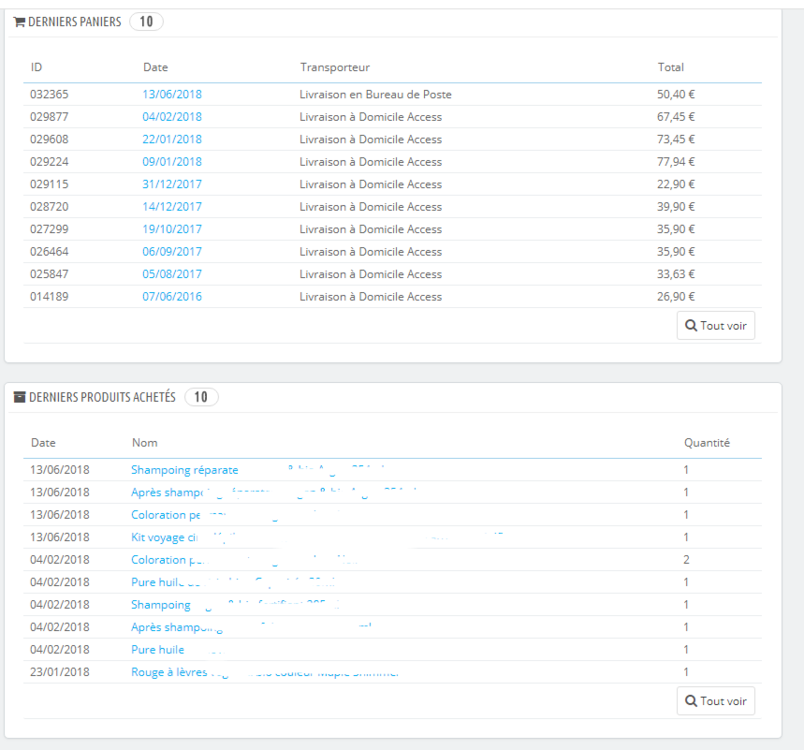The height and width of the screenshot is (750, 804).
Task: Open the cart dated 13/06/2018
Action: click(x=172, y=94)
